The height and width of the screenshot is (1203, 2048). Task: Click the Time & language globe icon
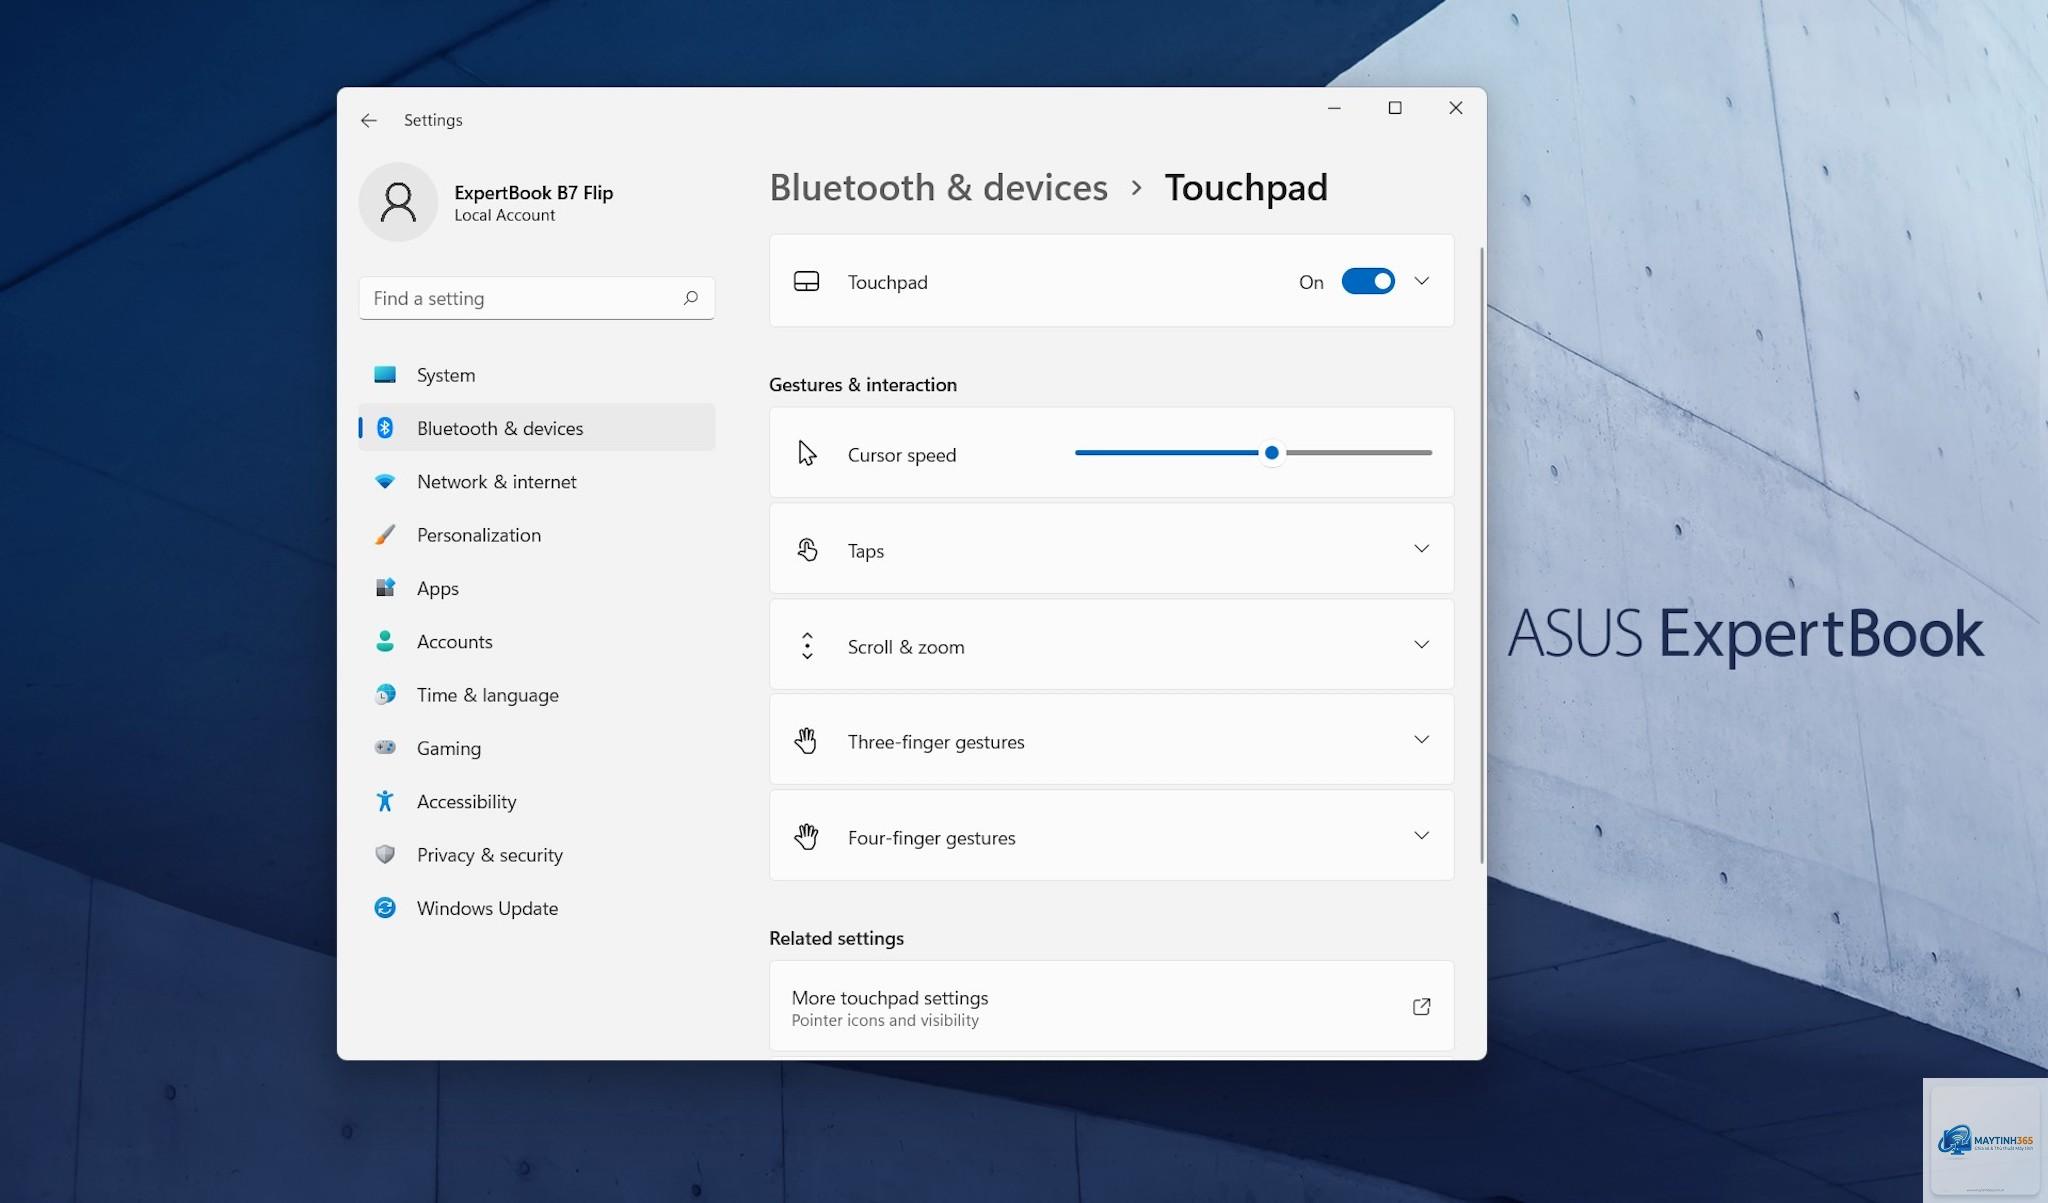click(385, 694)
